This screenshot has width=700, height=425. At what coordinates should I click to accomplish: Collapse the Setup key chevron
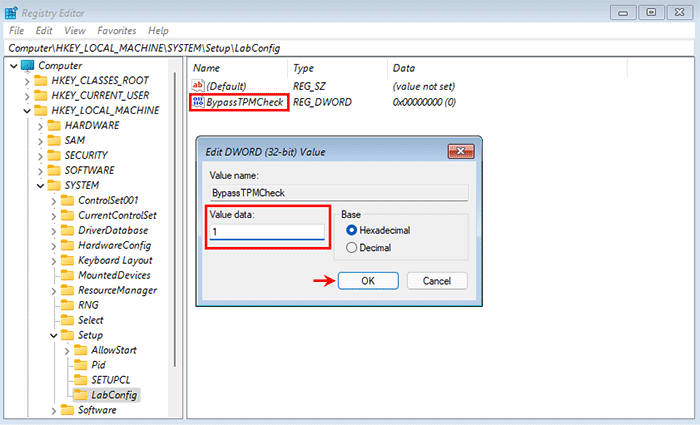coord(54,336)
